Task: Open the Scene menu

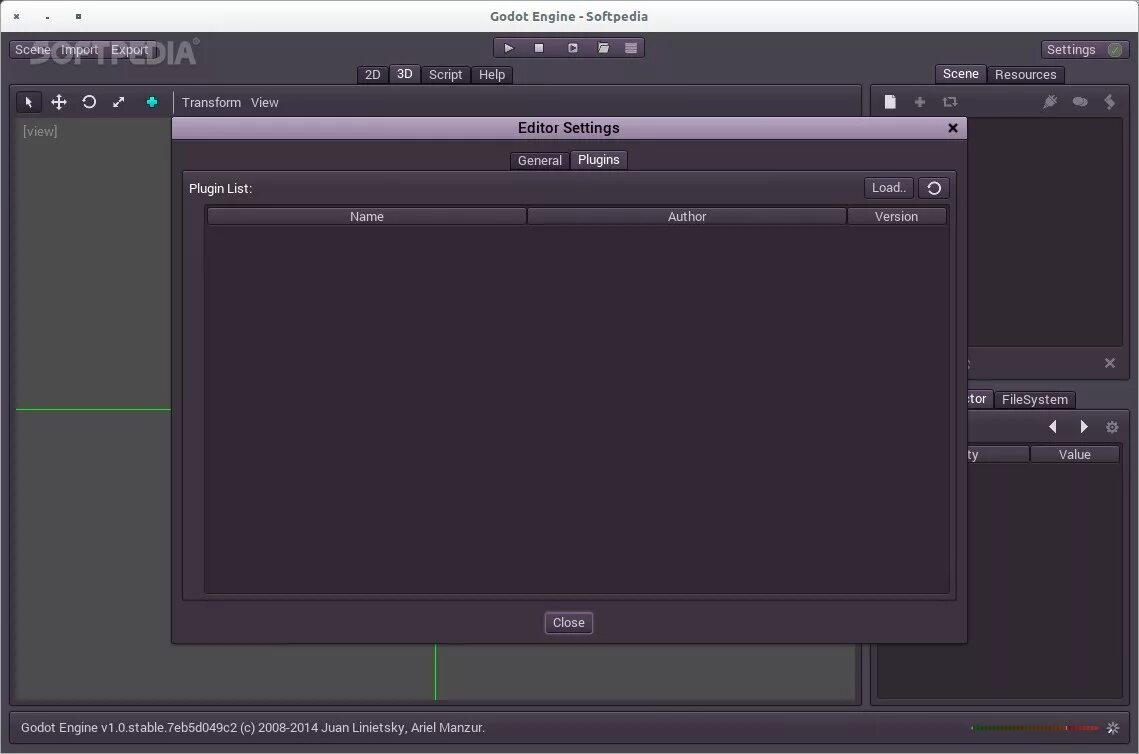Action: (33, 49)
